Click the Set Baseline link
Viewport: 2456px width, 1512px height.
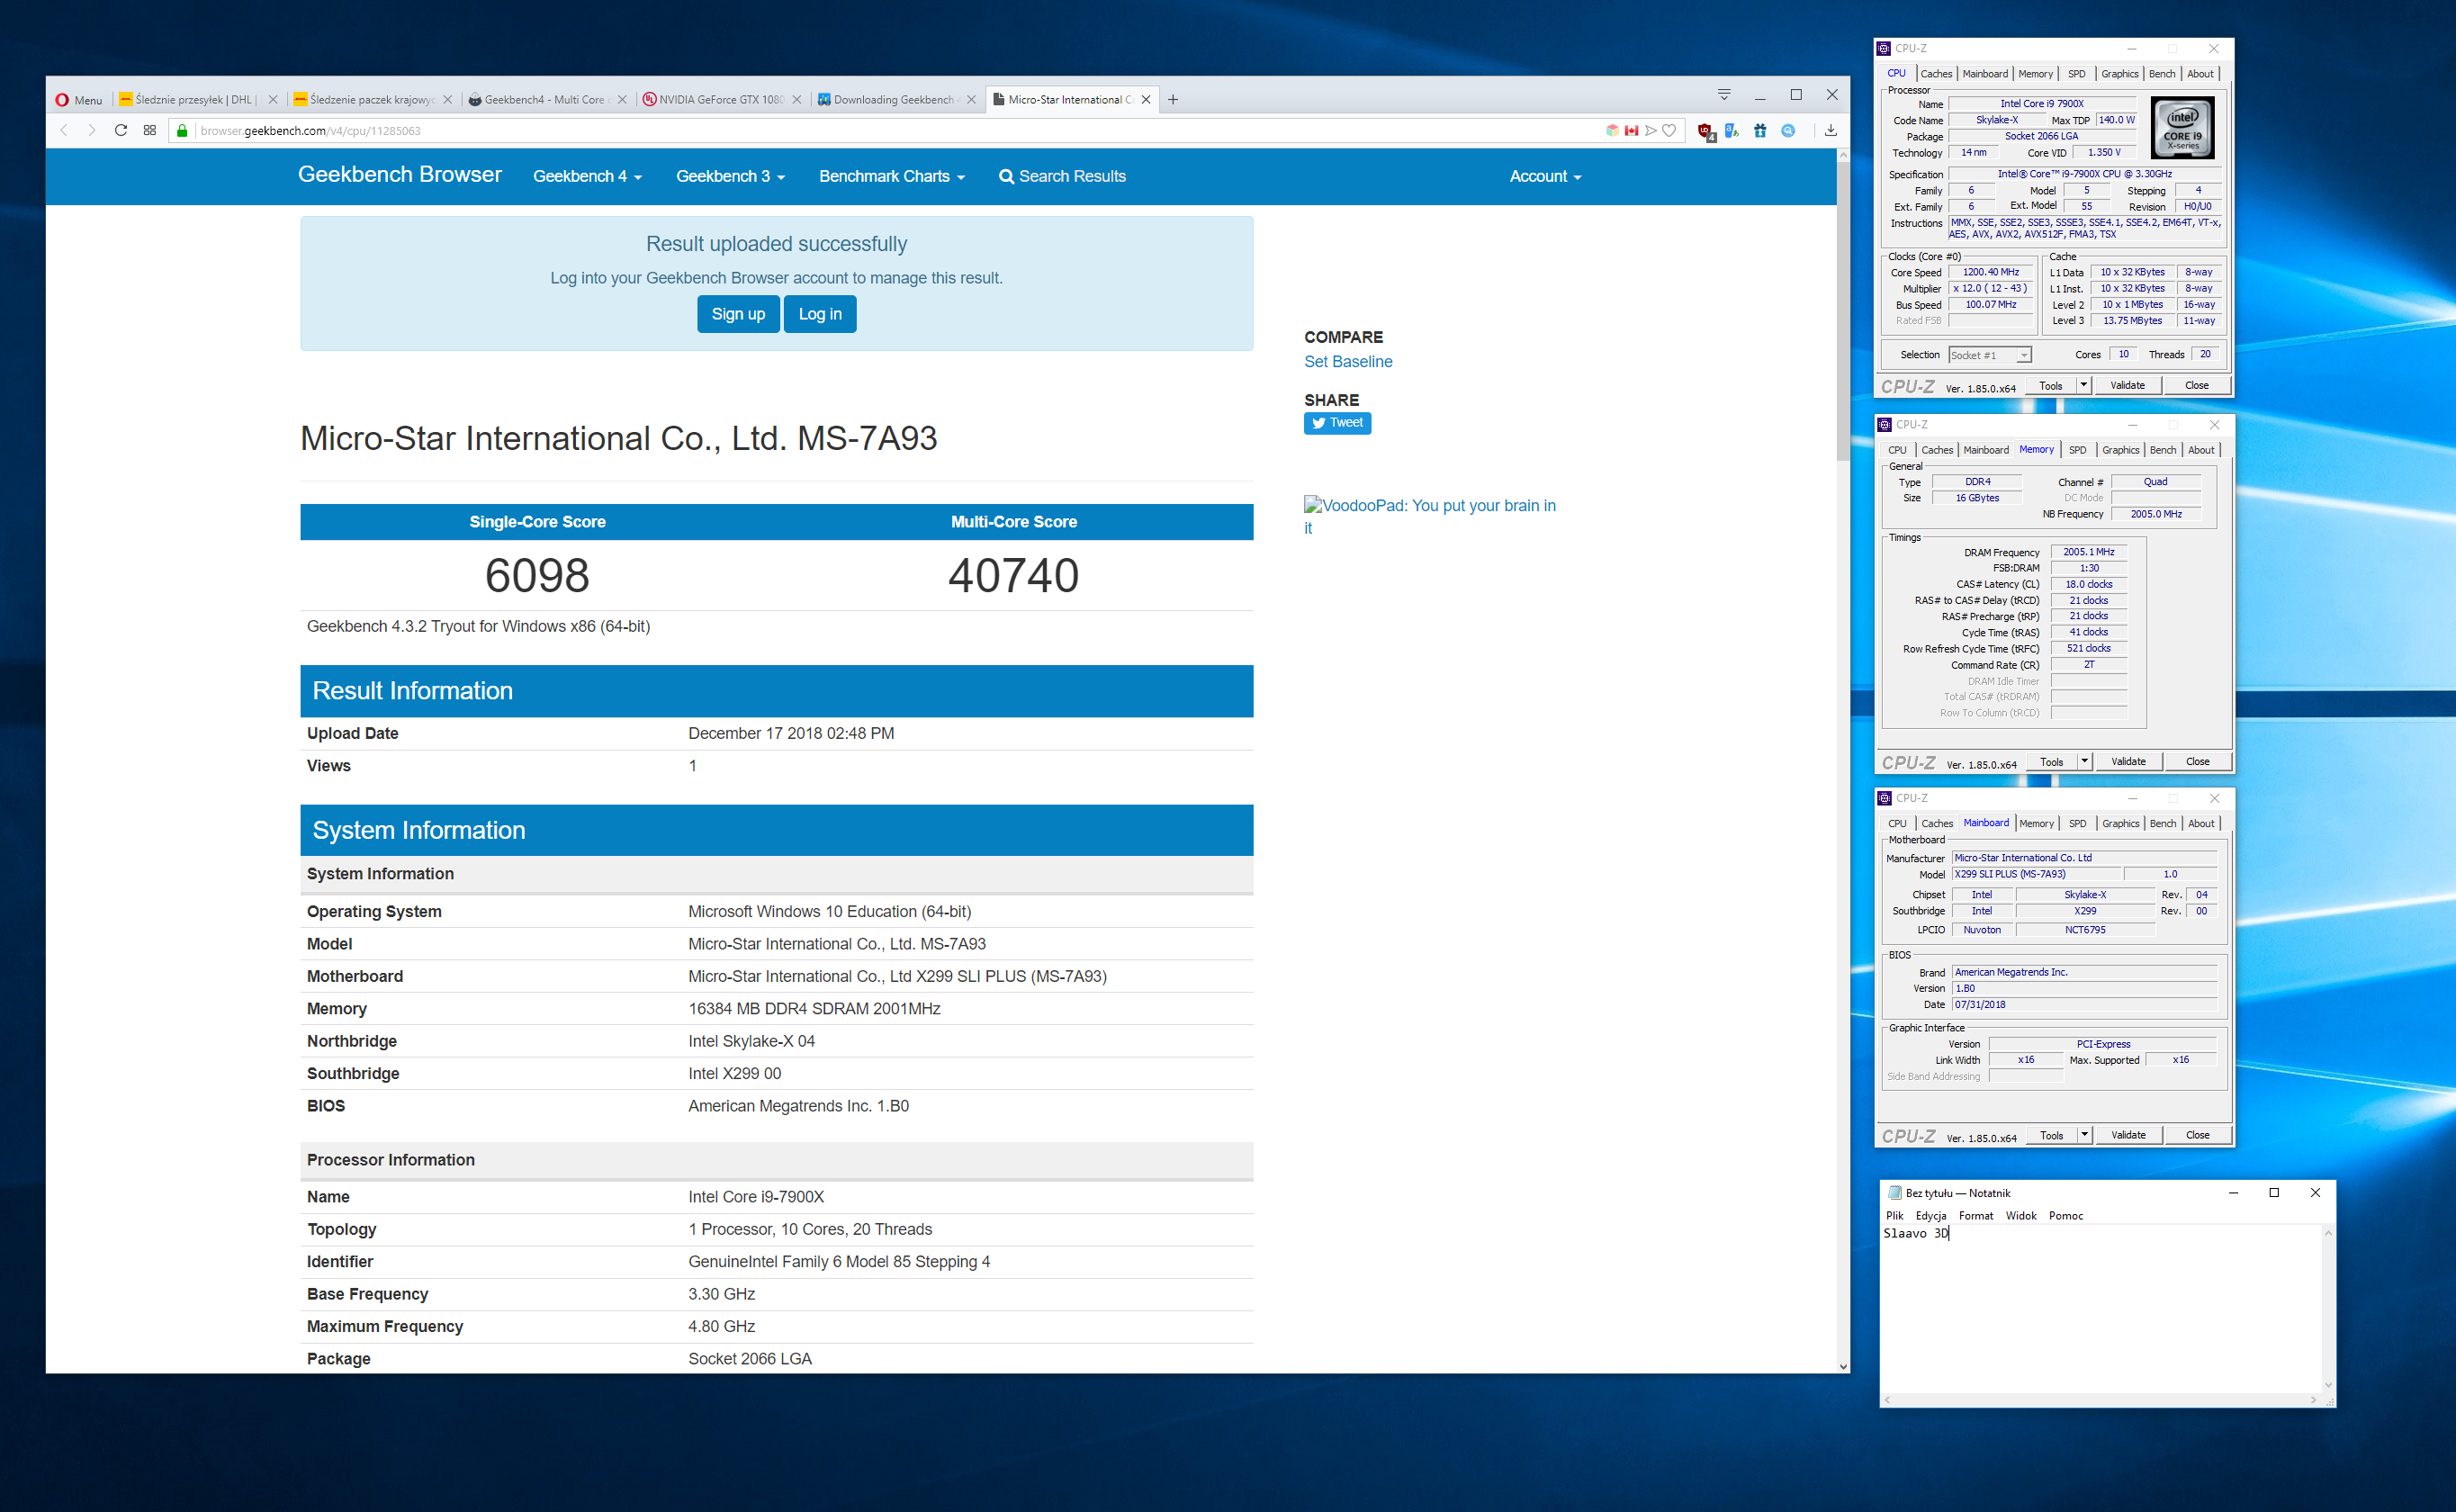[x=1348, y=362]
